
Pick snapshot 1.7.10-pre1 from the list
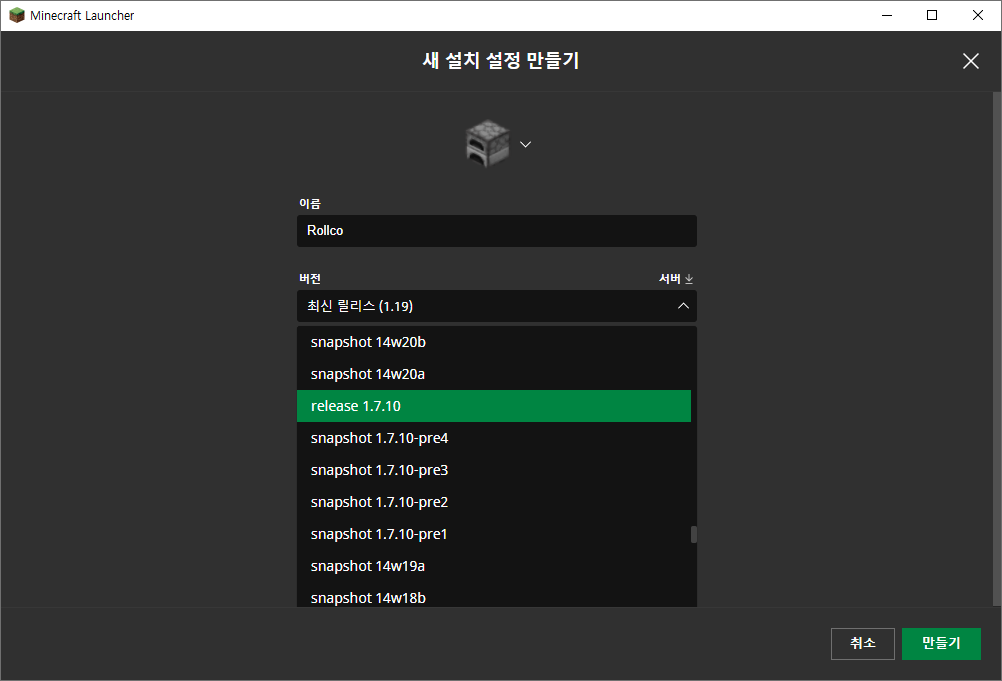coord(493,534)
